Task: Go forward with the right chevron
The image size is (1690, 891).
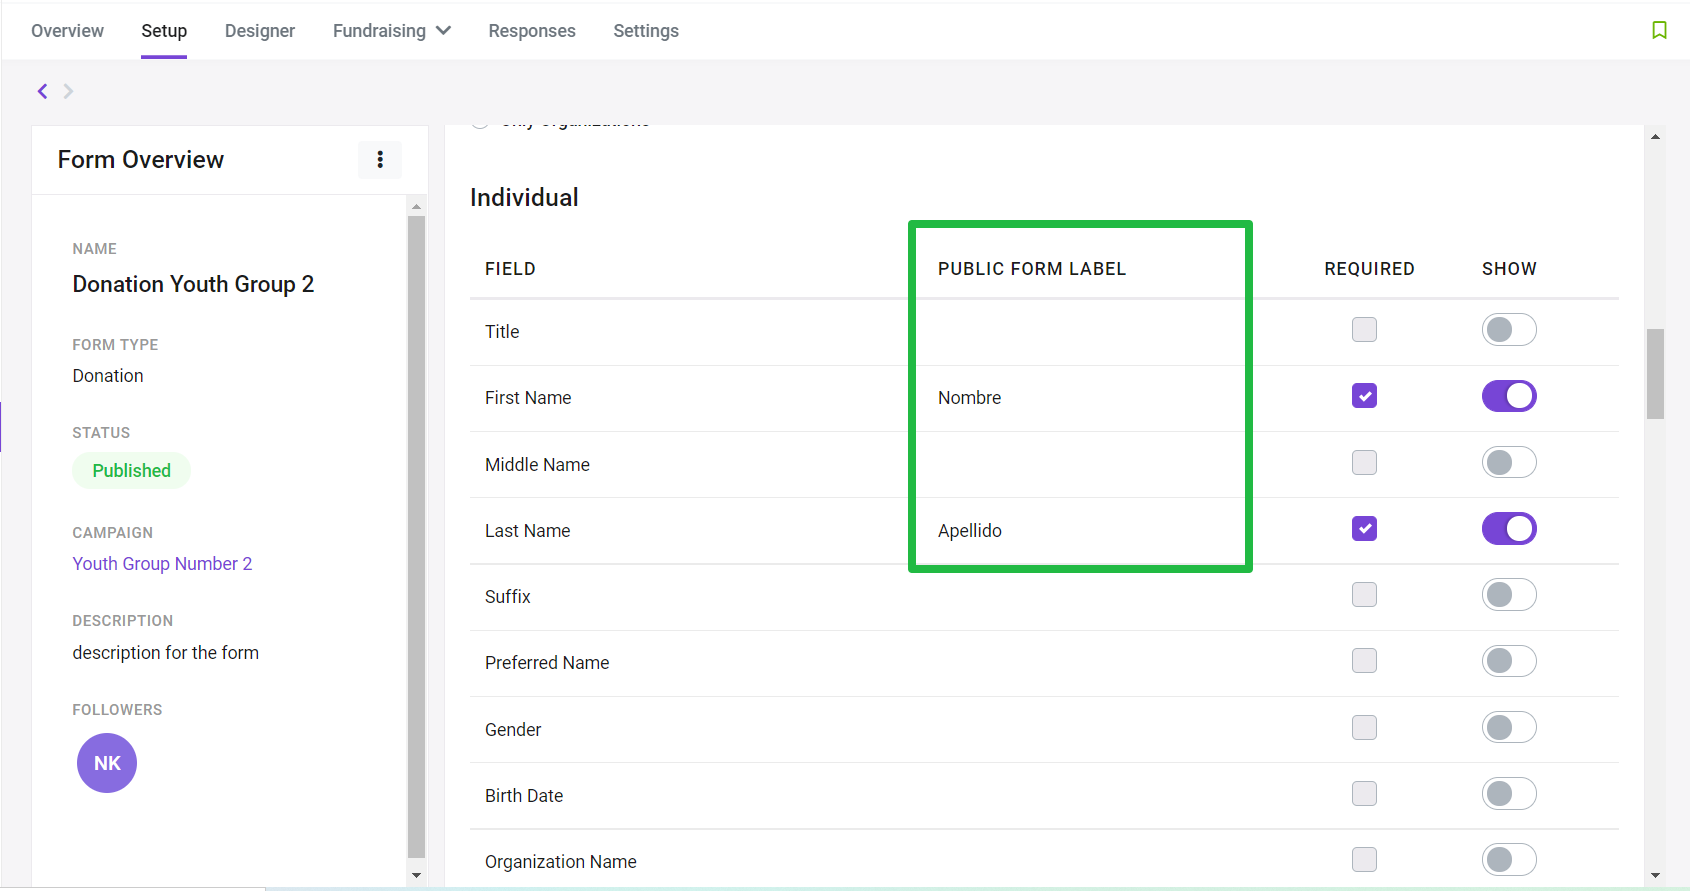Action: point(68,91)
